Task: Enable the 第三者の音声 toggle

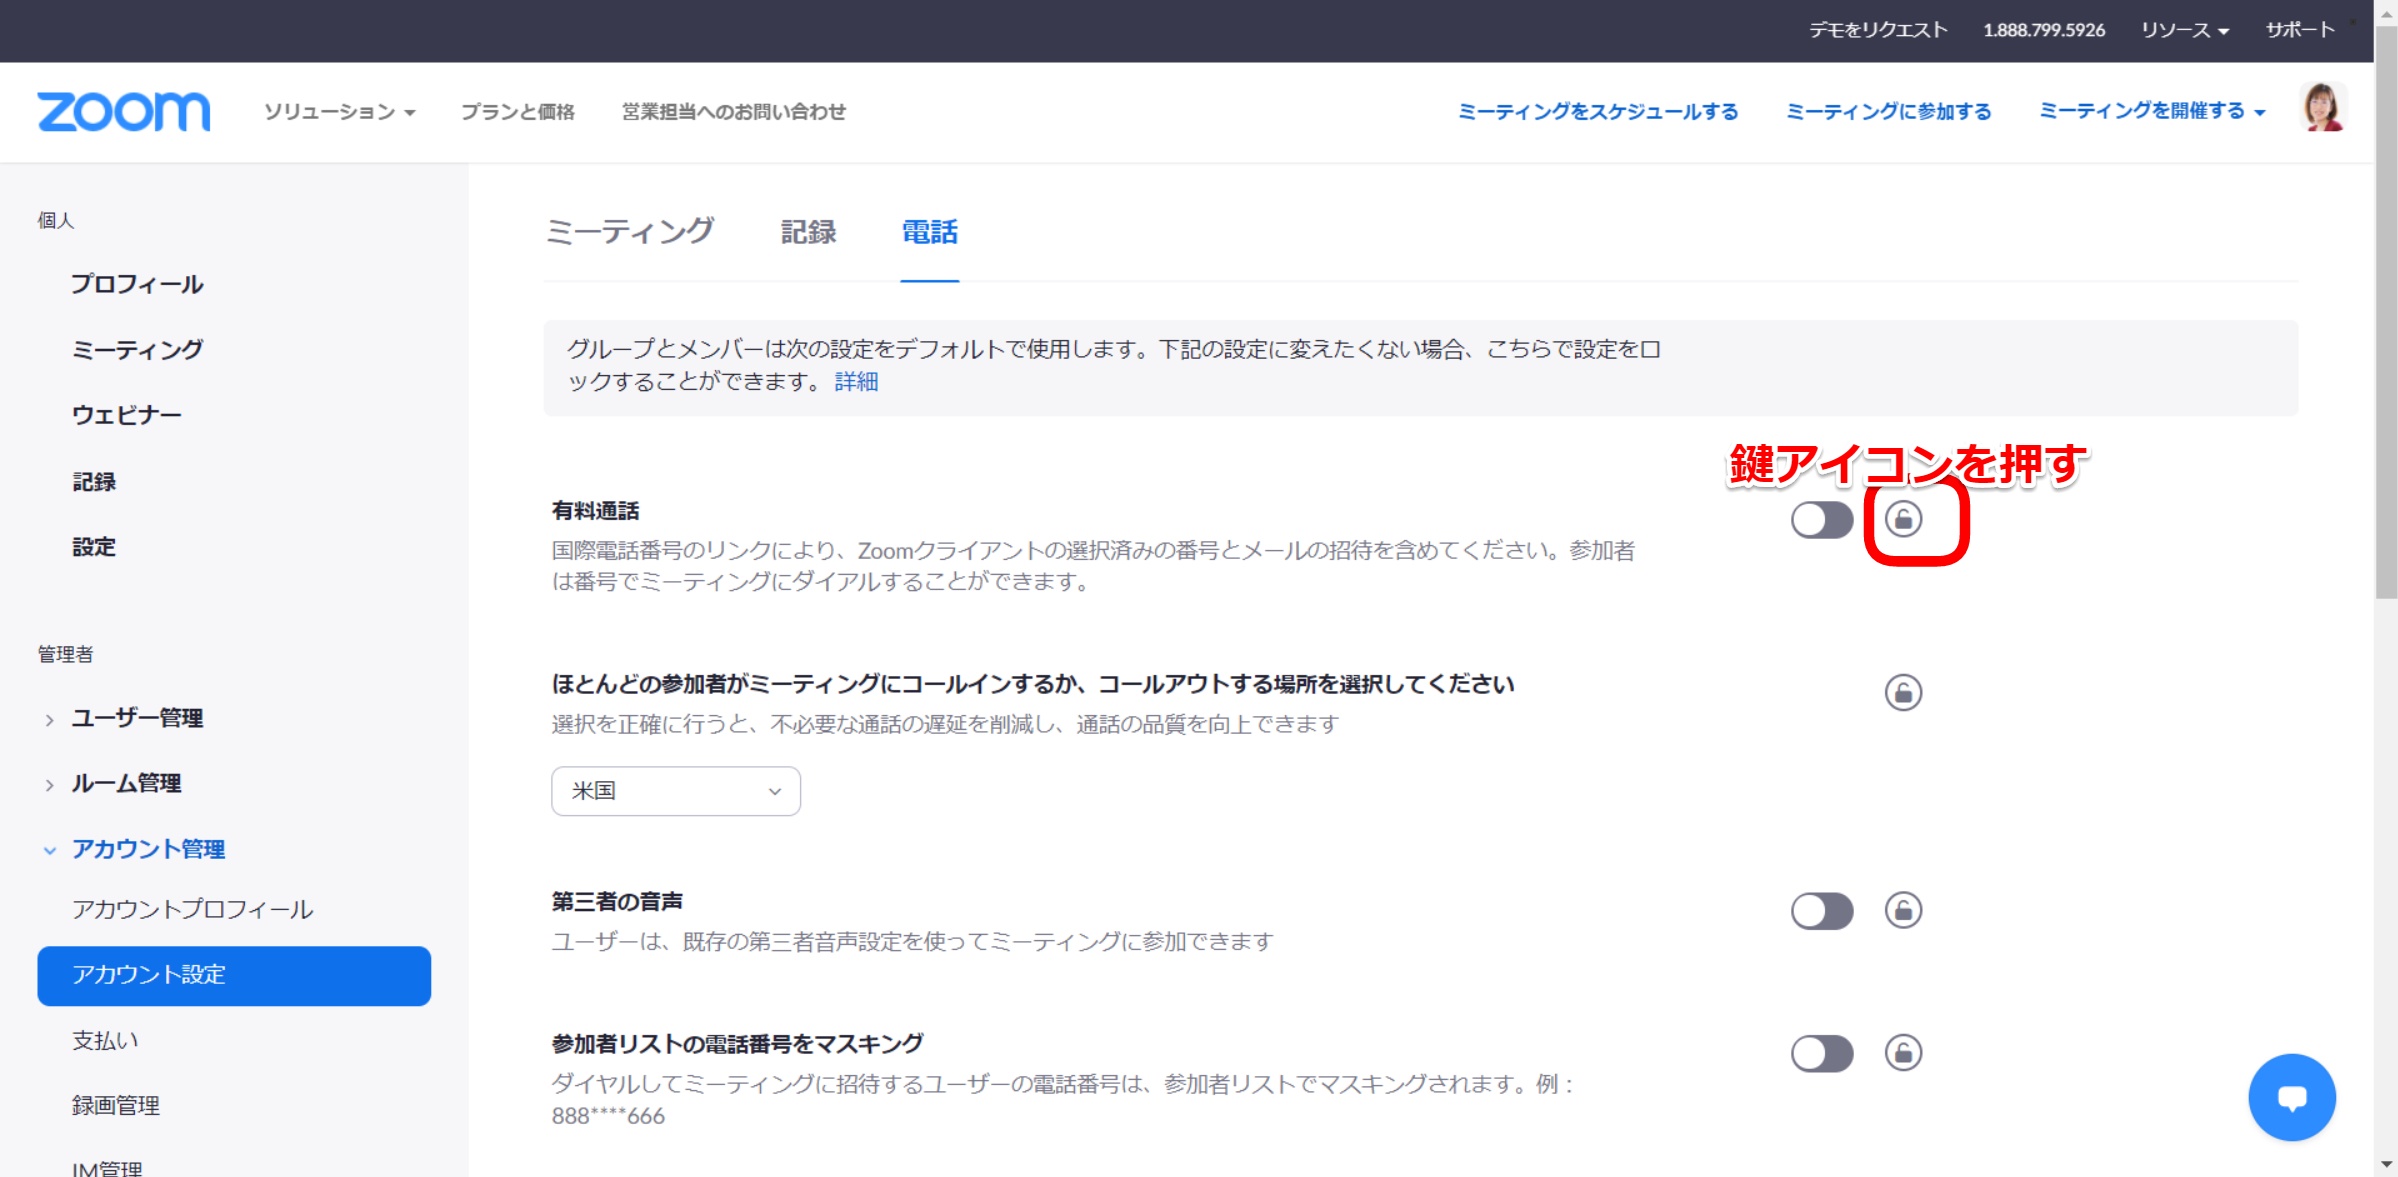Action: [x=1821, y=911]
